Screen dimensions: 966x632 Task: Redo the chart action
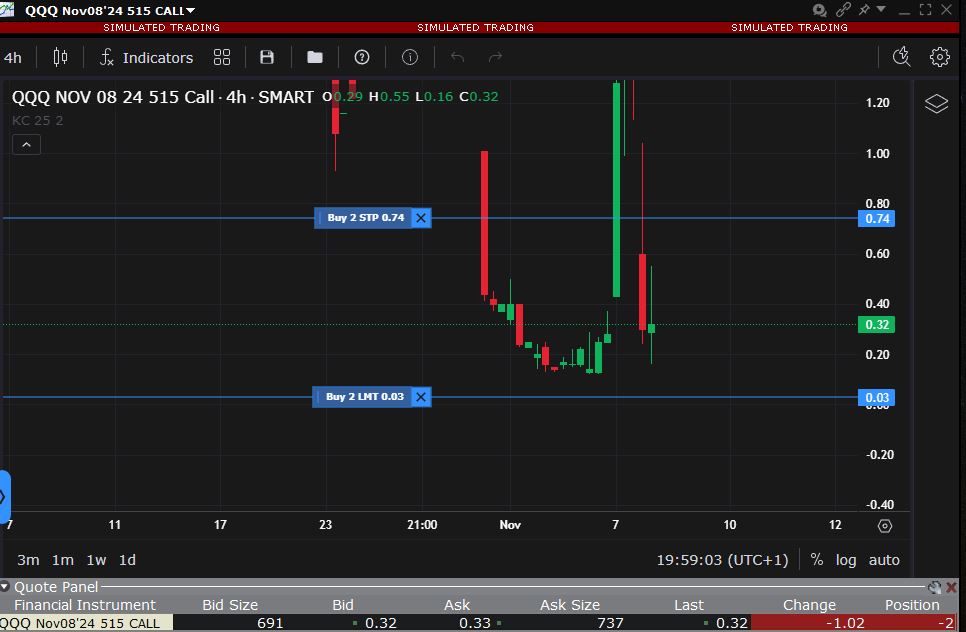(x=495, y=57)
